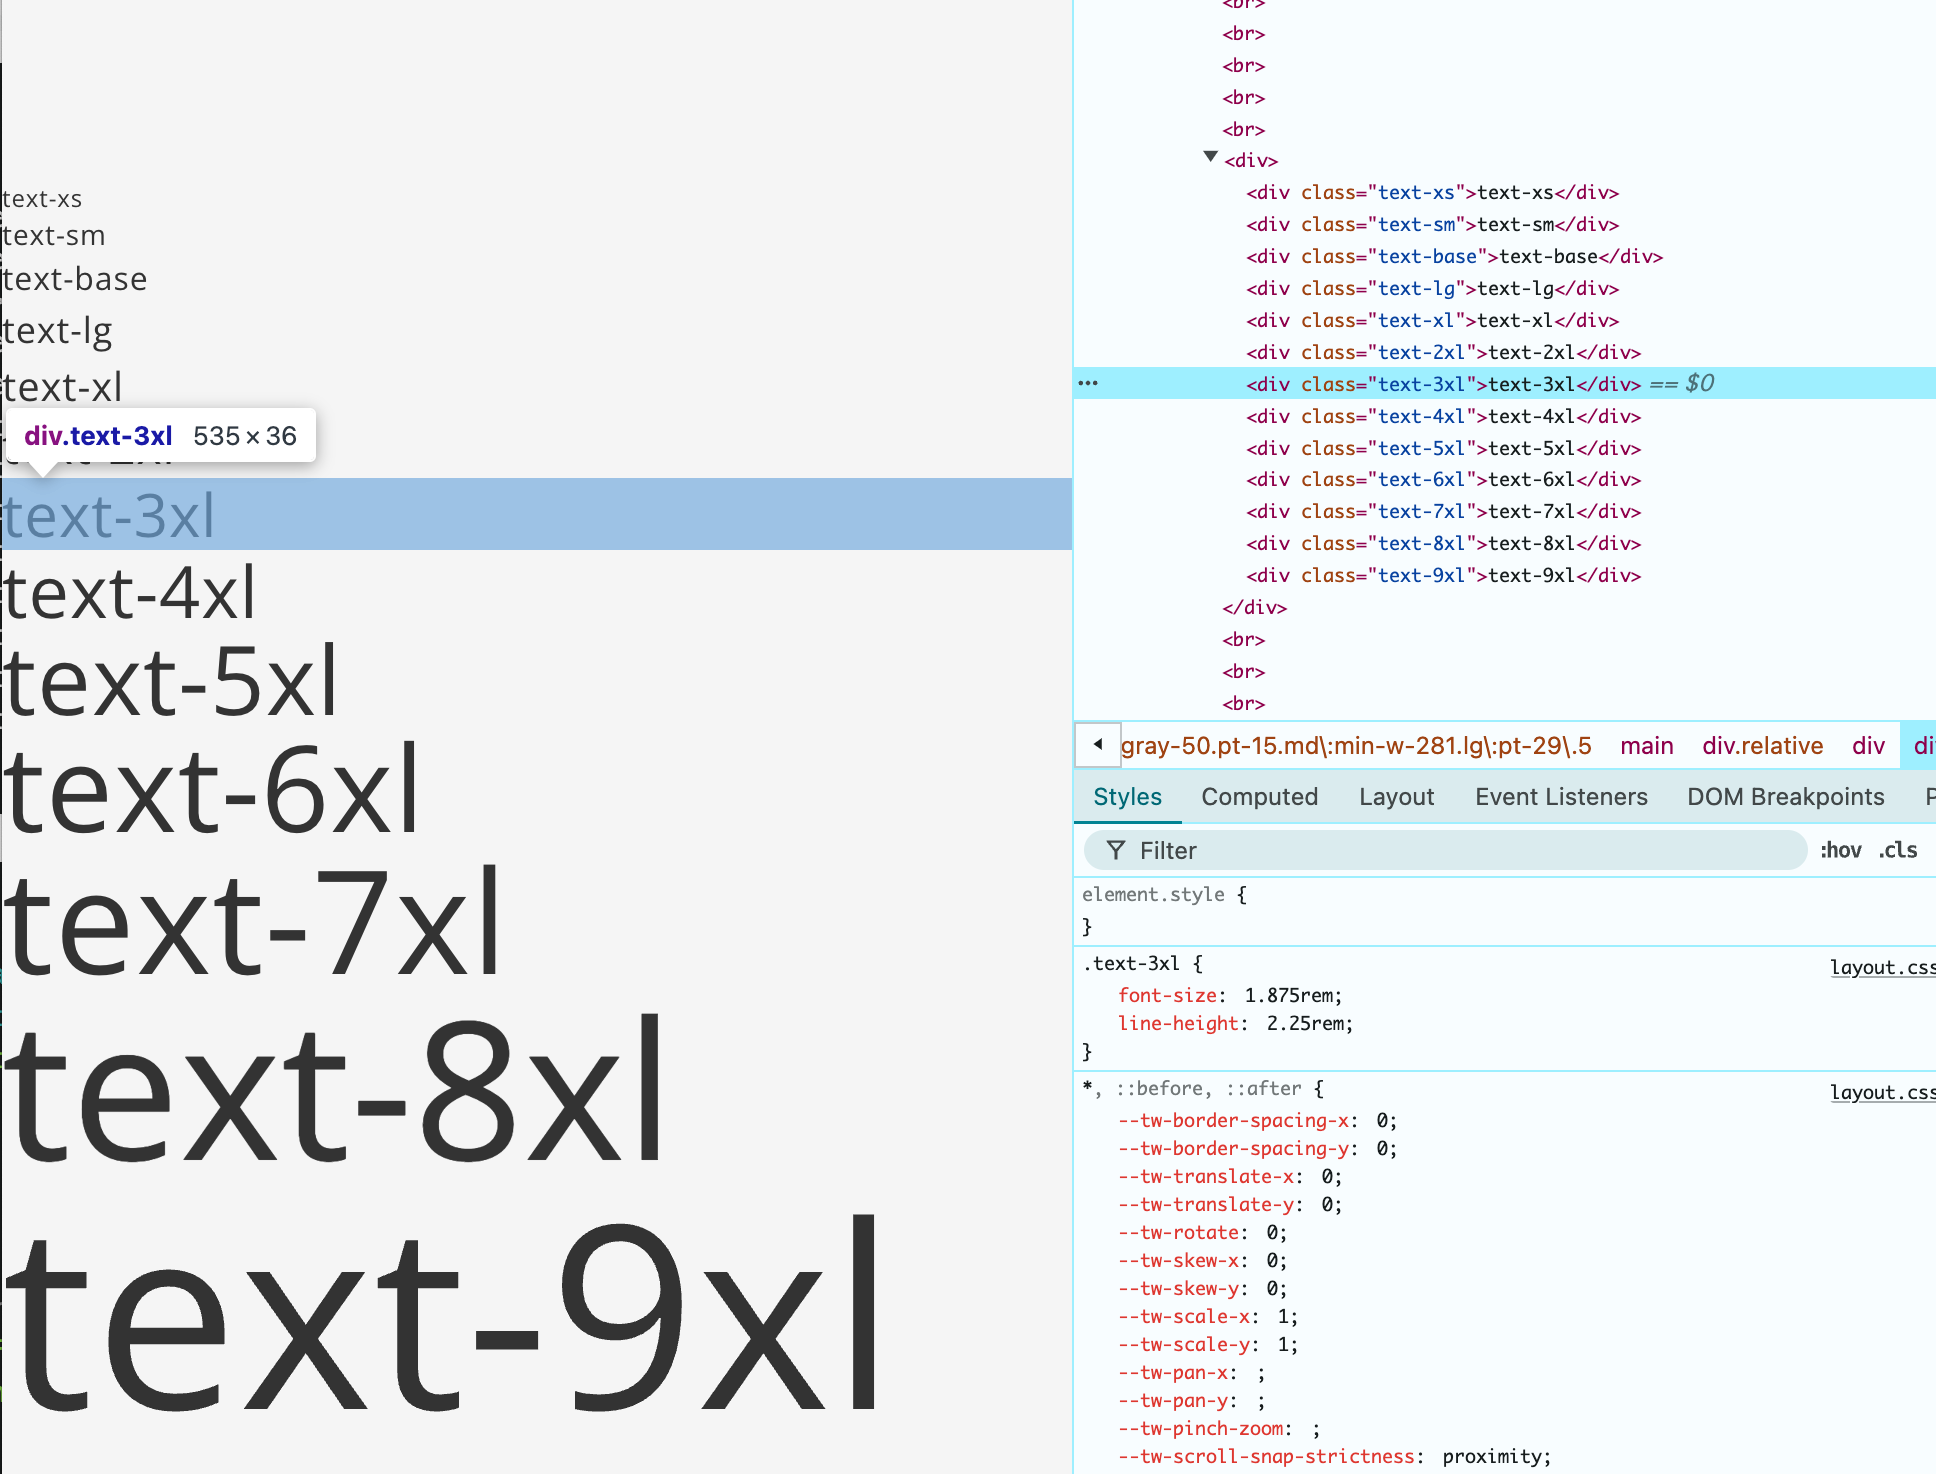Image resolution: width=1936 pixels, height=1474 pixels.
Task: Click the font-size value 1.875rem
Action: (1291, 995)
